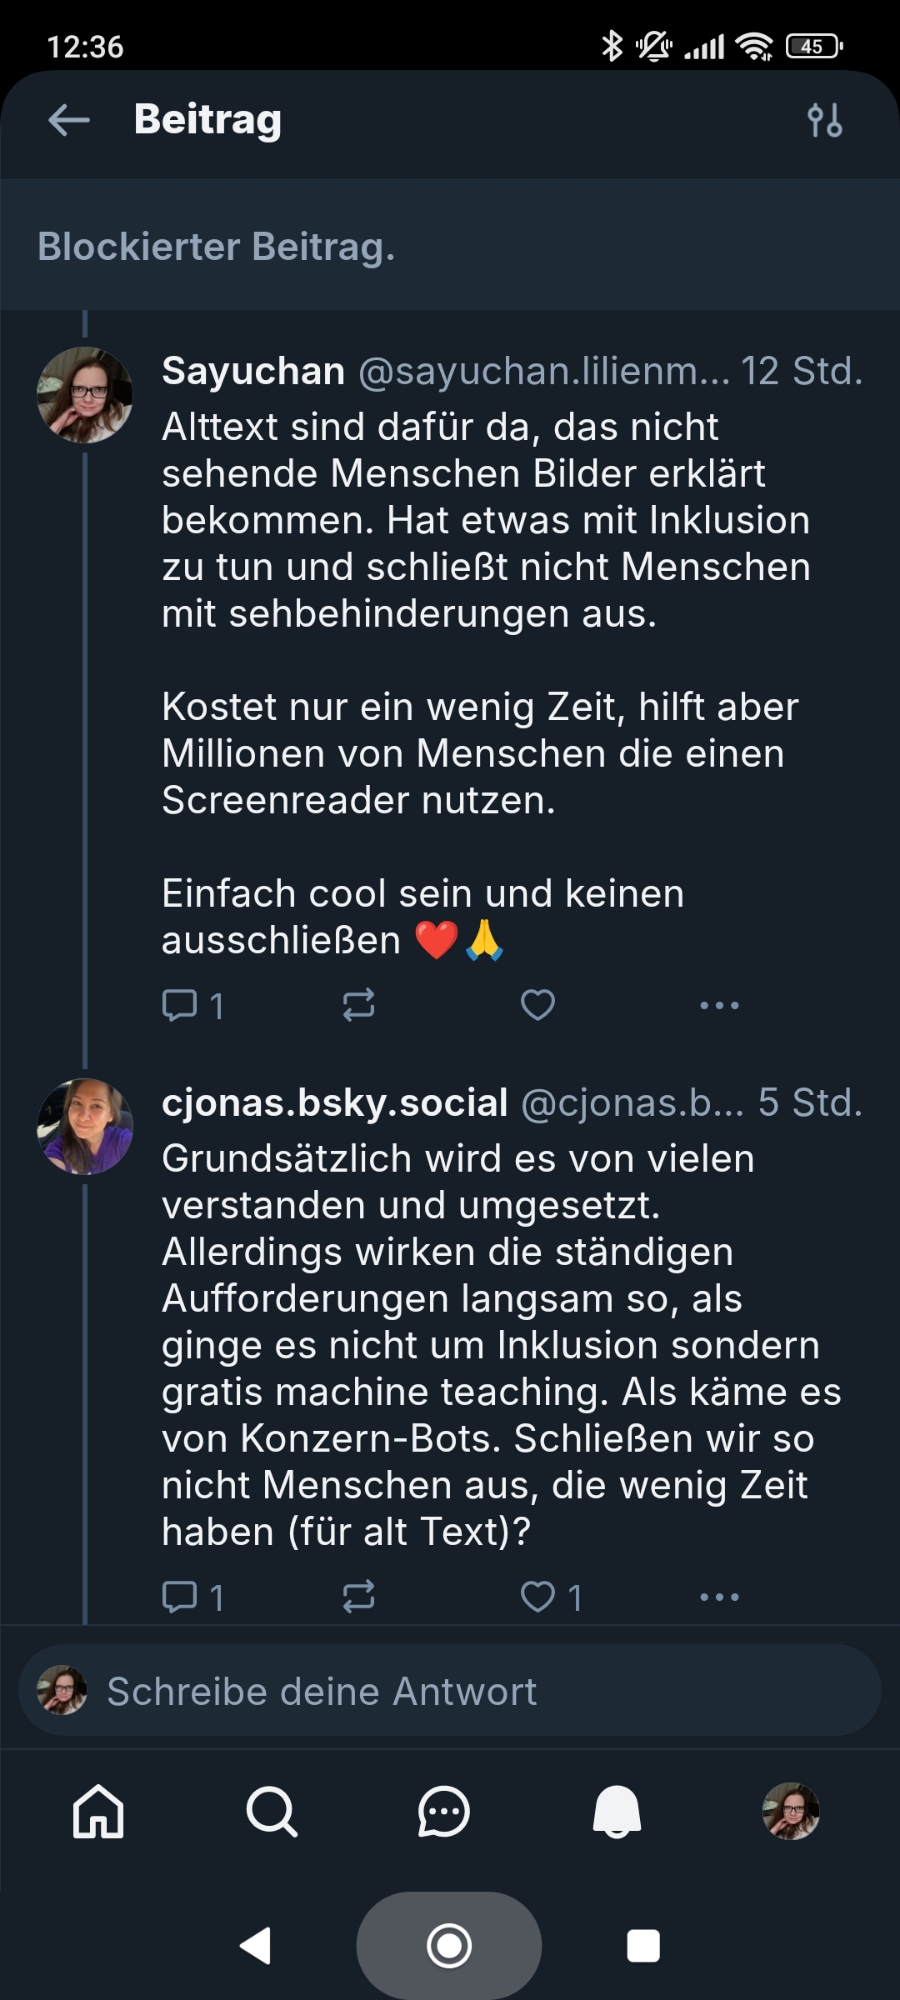The height and width of the screenshot is (2000, 900).
Task: Open more options on Sayuchan's post
Action: 719,1004
